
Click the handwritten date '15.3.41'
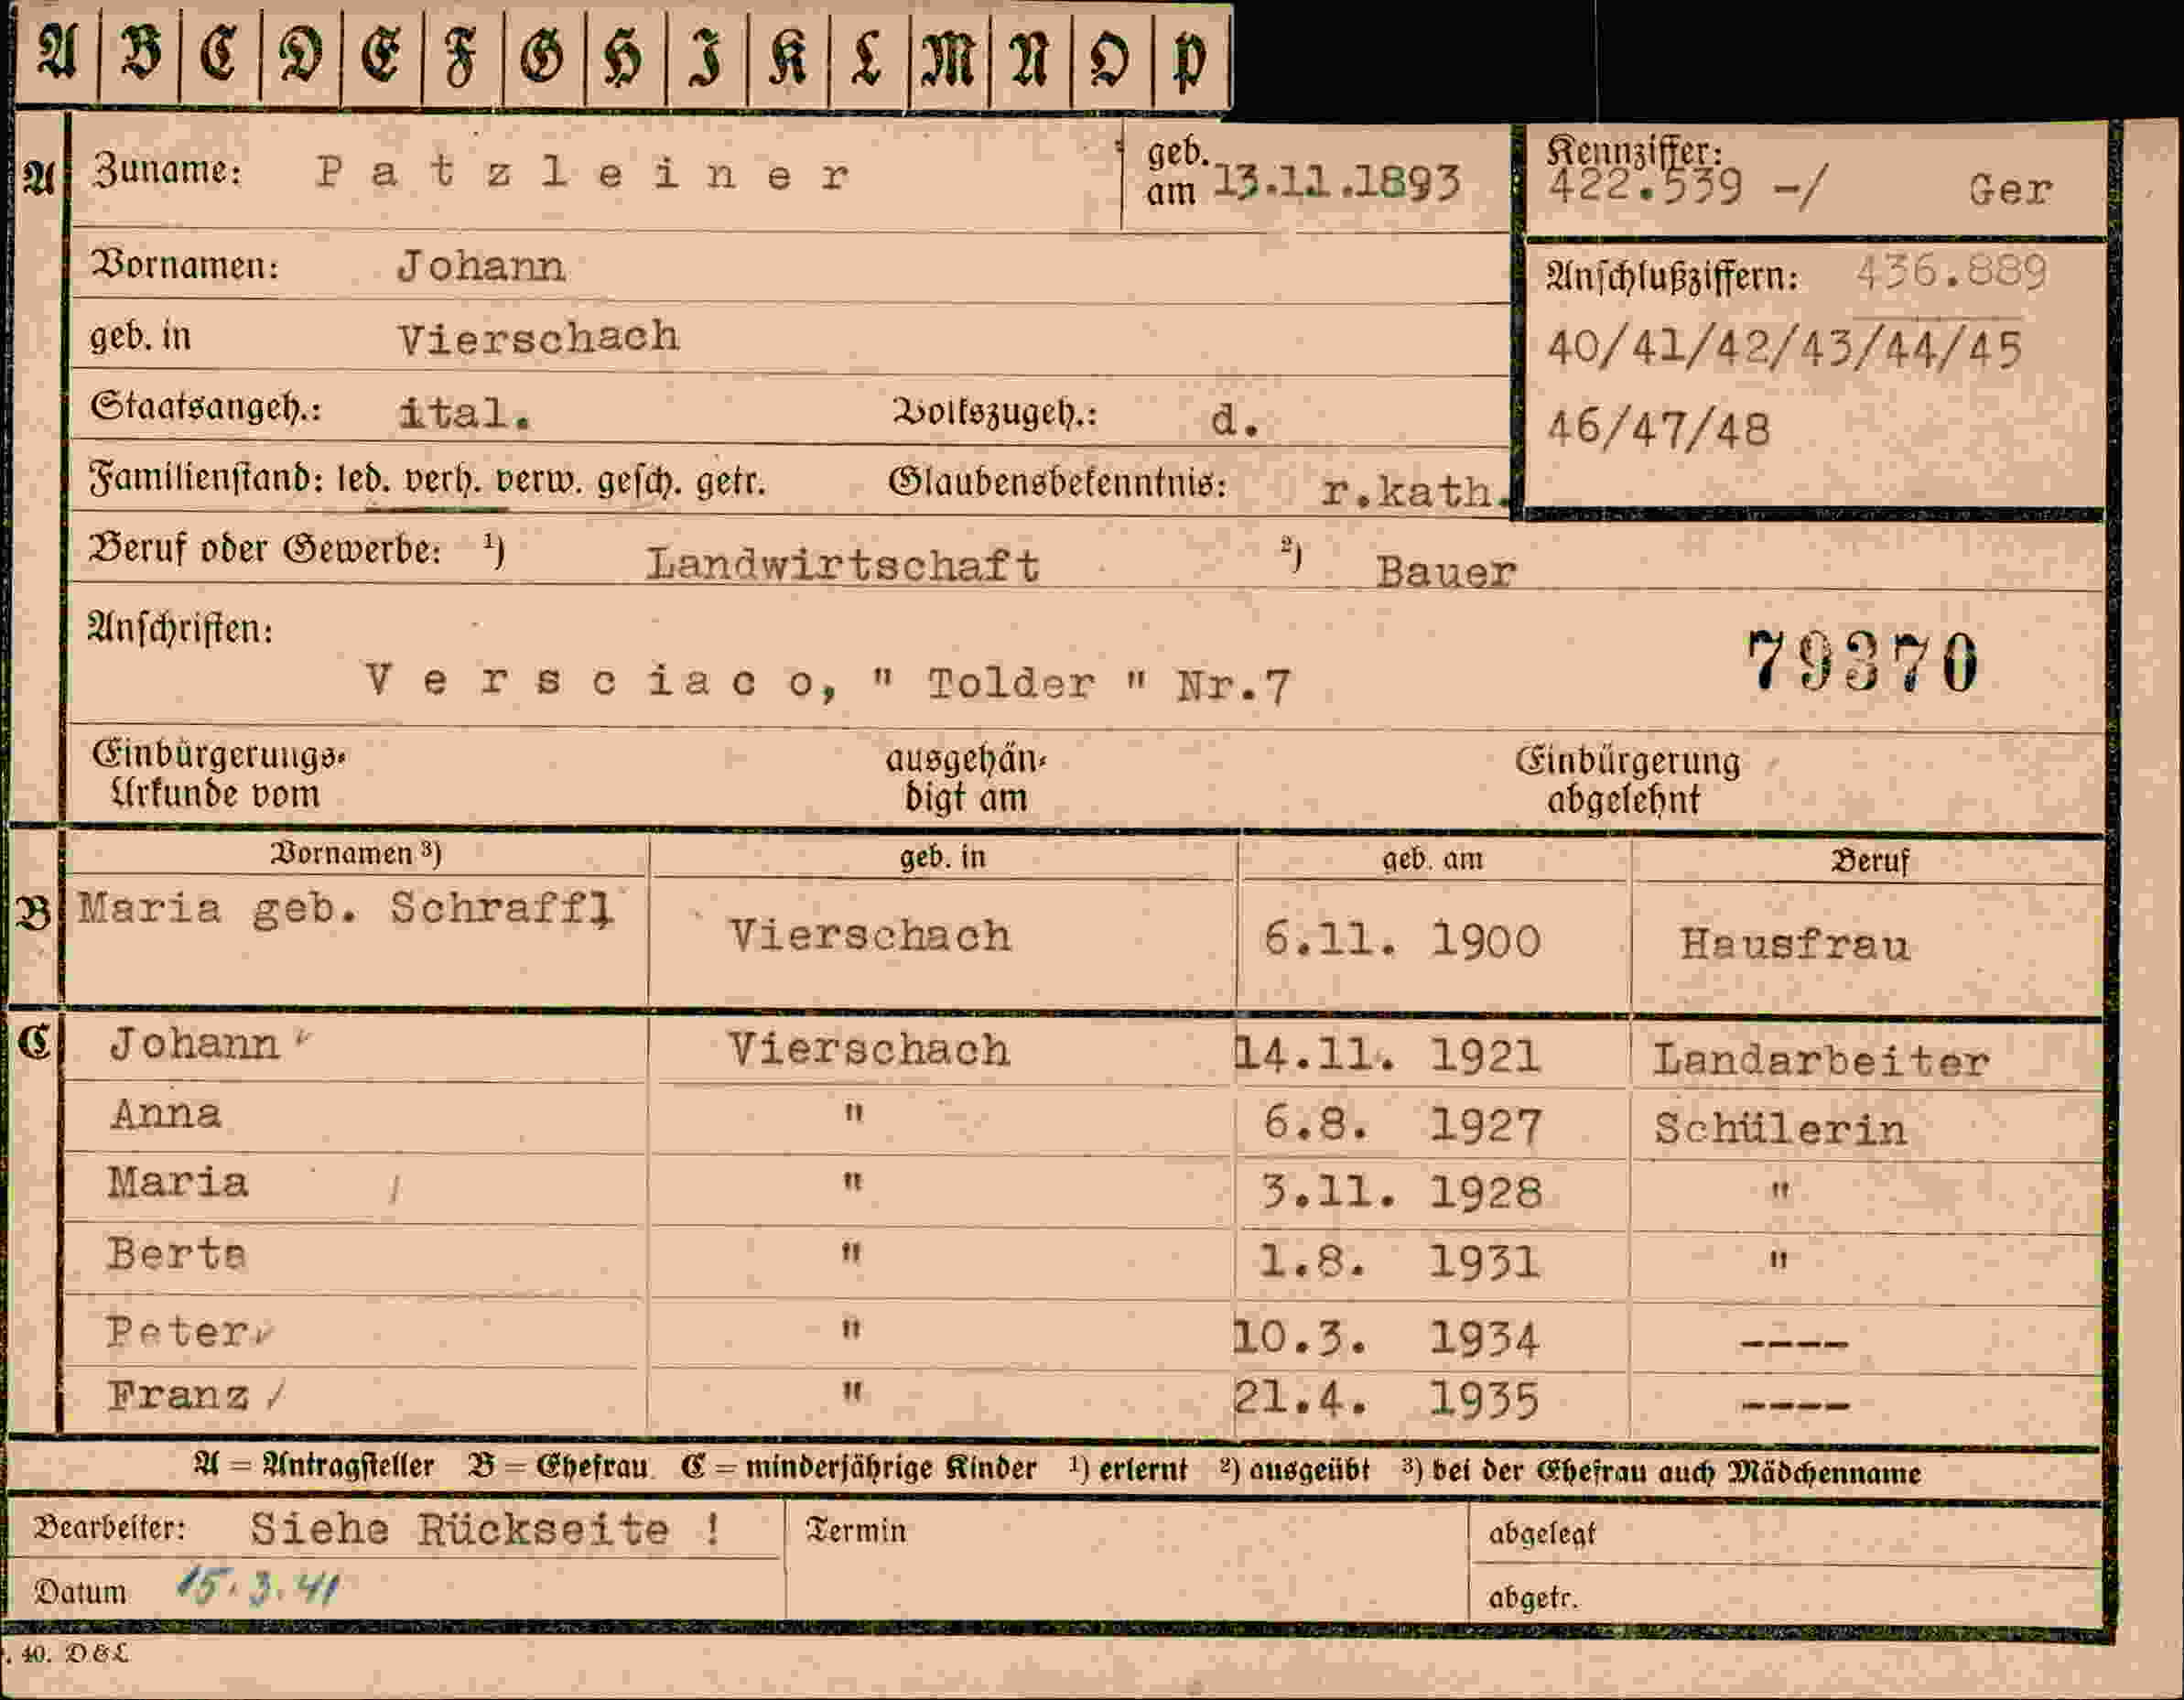(x=258, y=1585)
